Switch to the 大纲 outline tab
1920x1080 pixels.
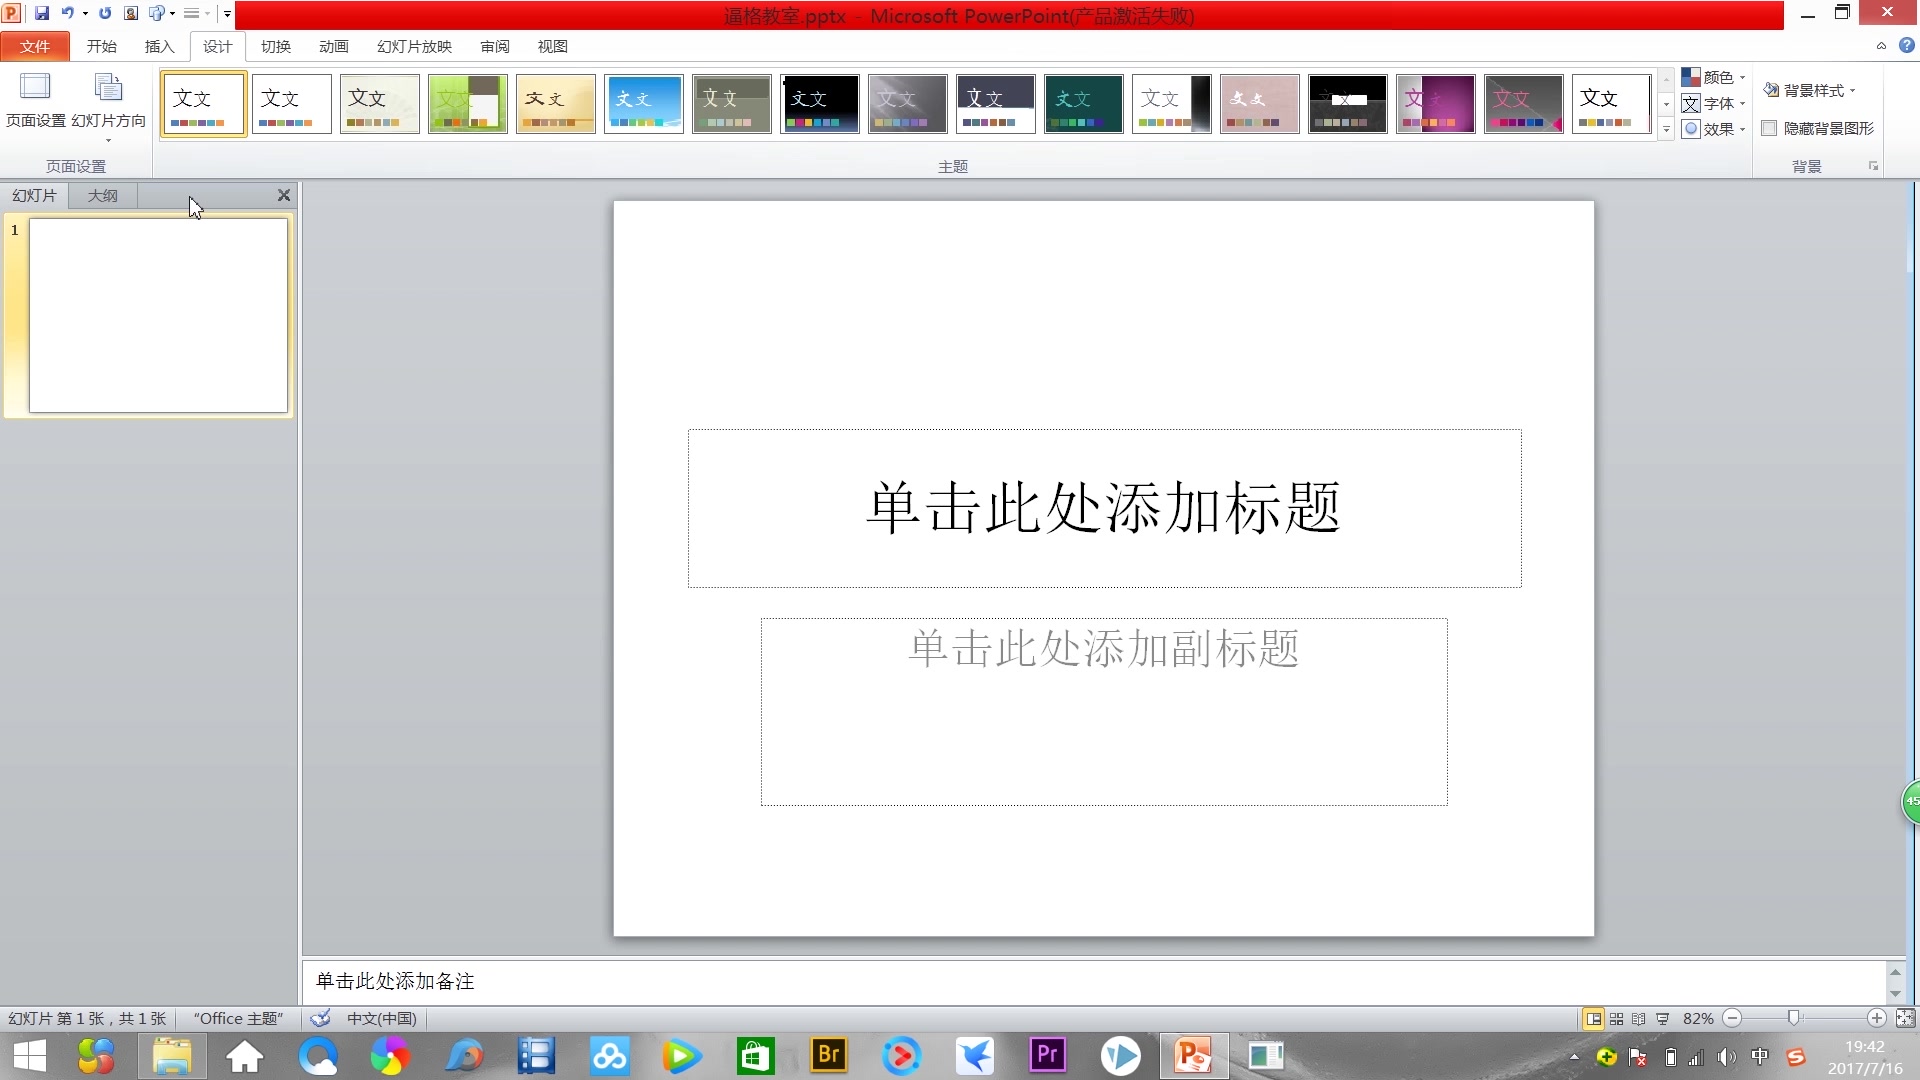(101, 195)
